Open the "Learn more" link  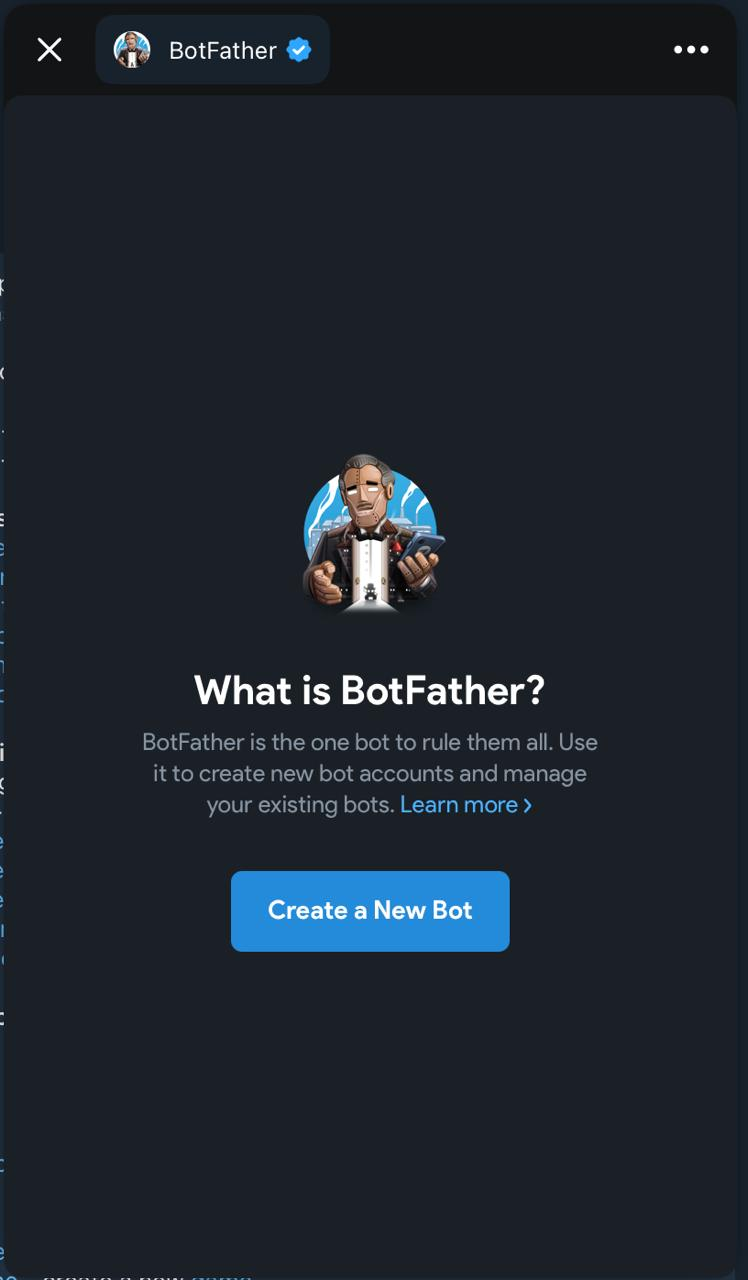[459, 805]
